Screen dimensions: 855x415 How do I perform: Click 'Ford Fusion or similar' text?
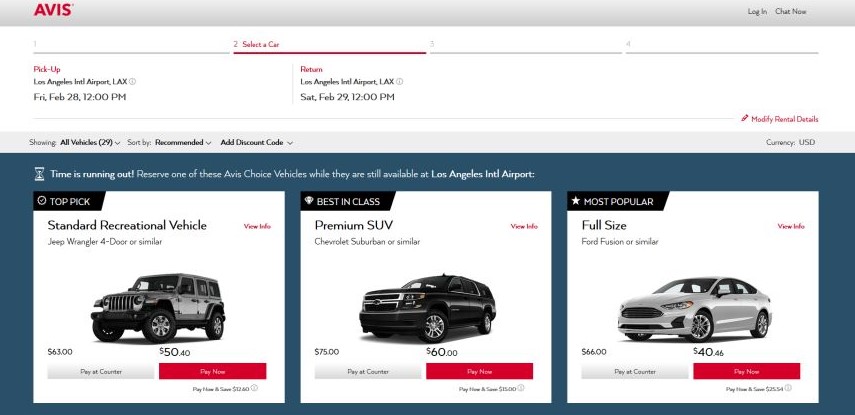point(619,242)
